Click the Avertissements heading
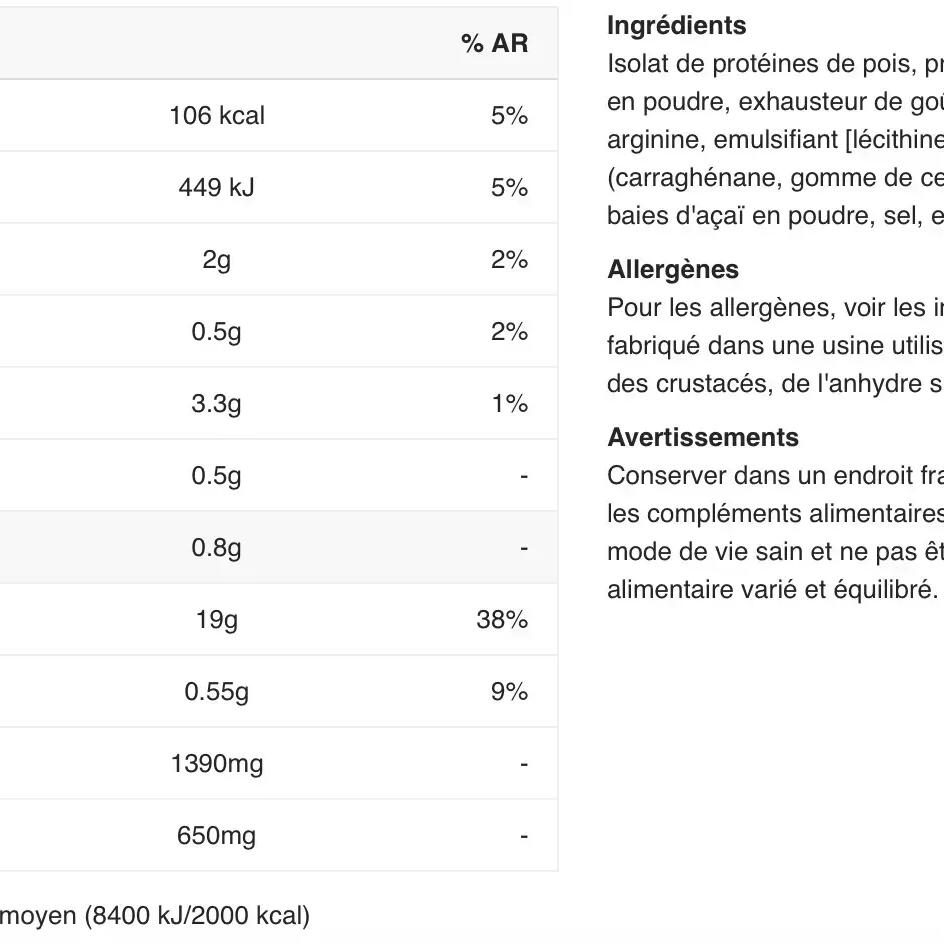The height and width of the screenshot is (944, 944). coord(703,437)
